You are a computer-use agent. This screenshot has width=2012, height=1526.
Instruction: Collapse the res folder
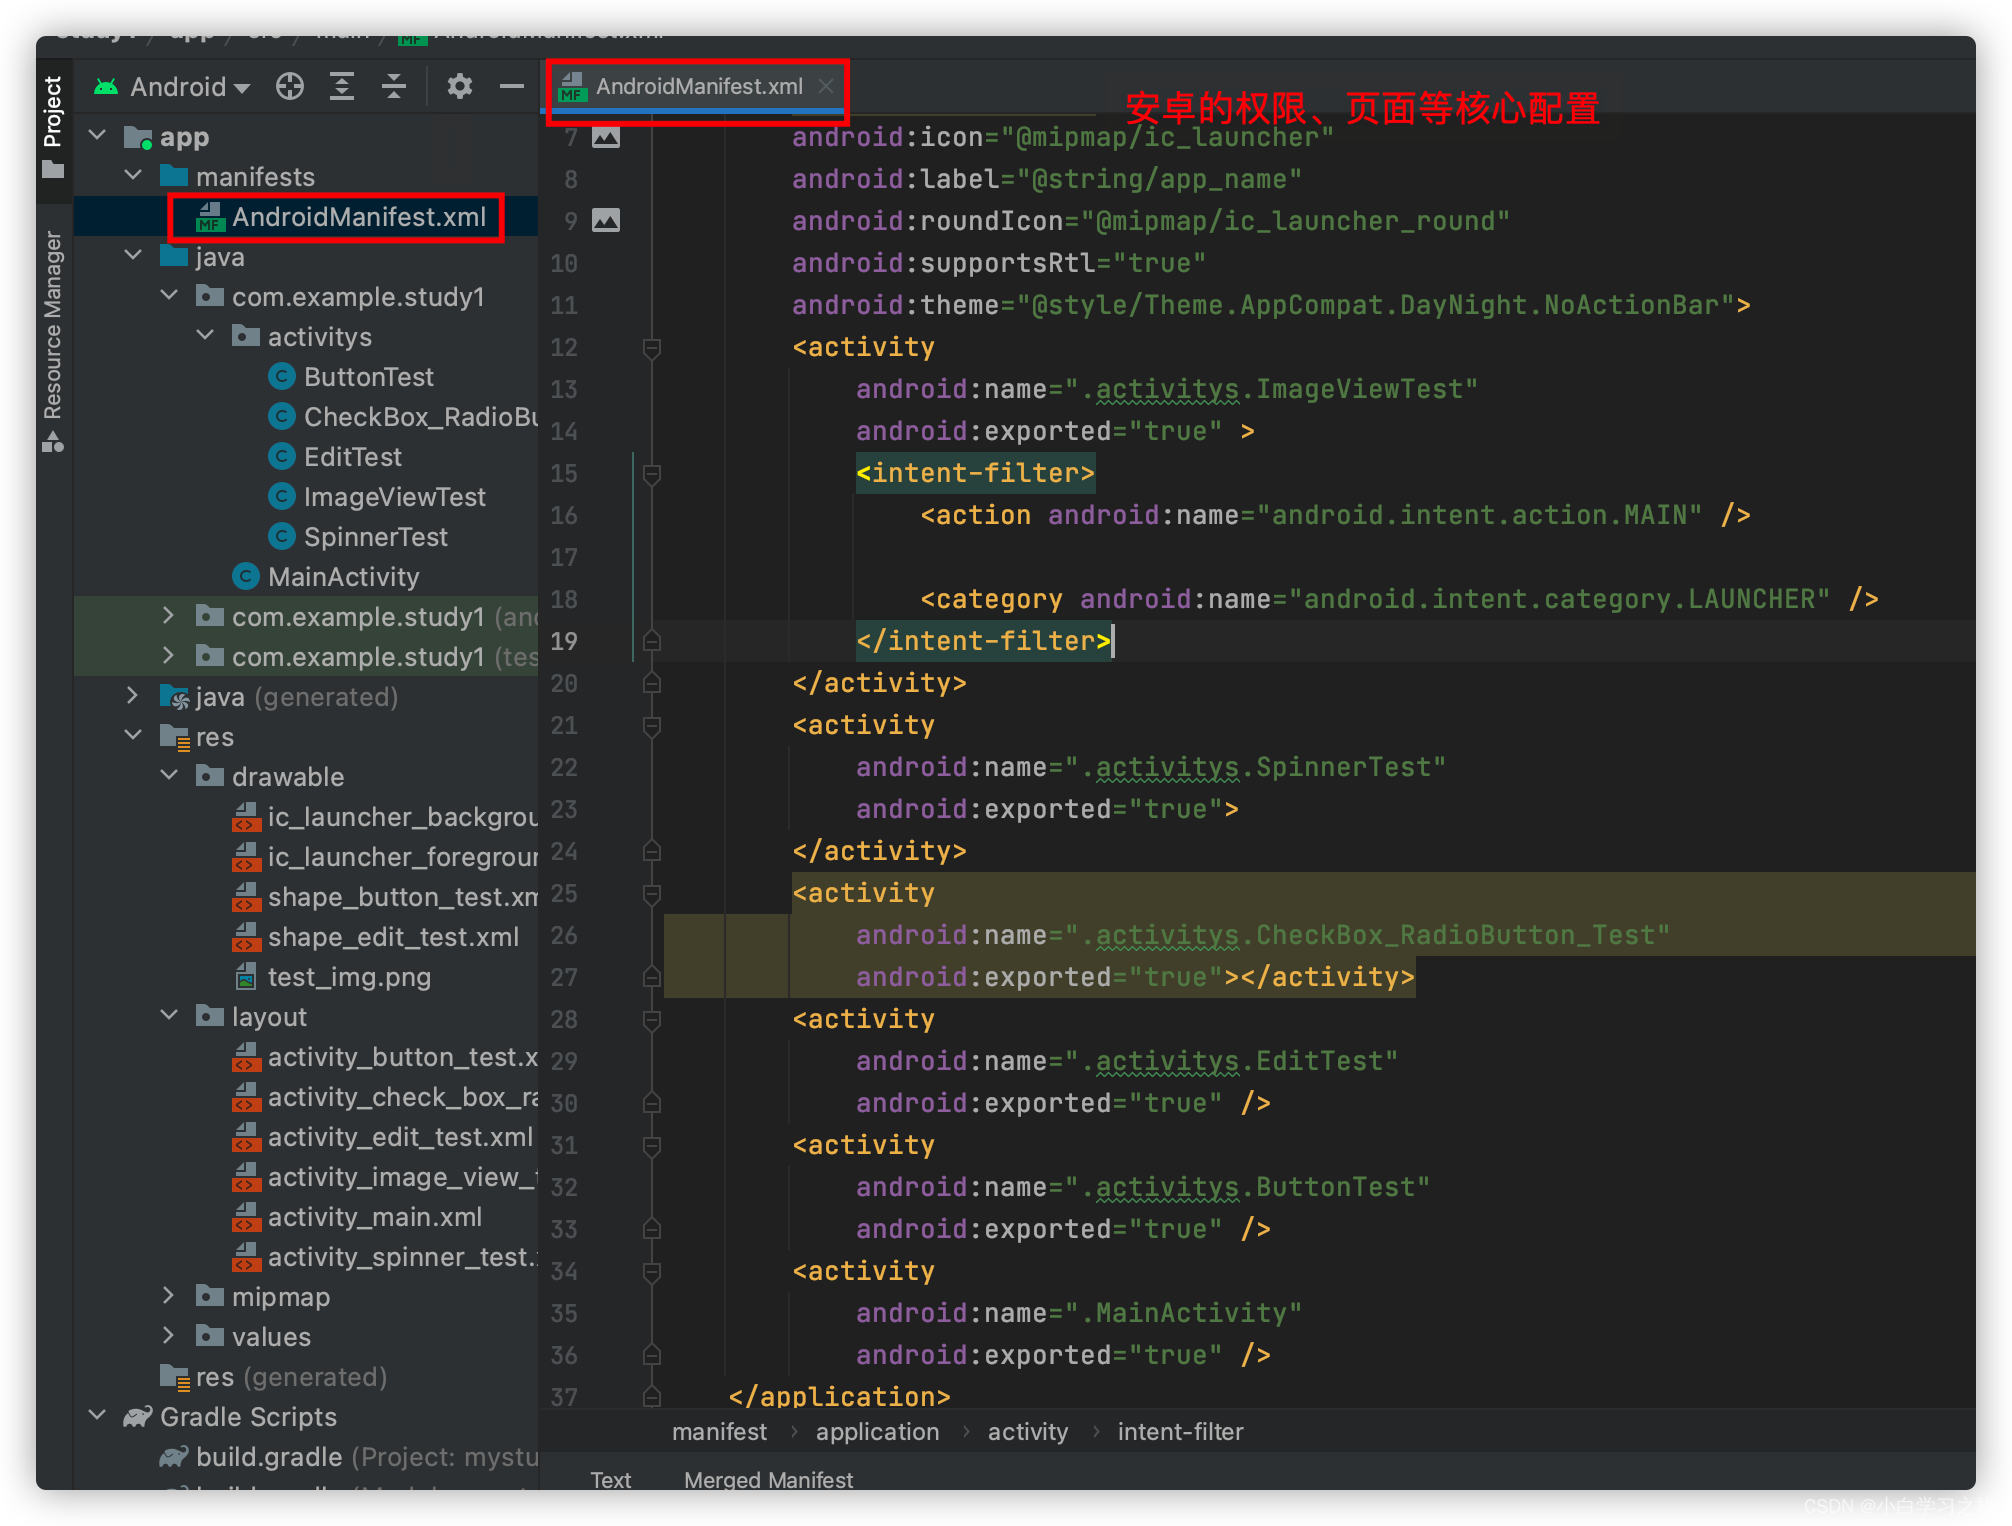click(134, 736)
